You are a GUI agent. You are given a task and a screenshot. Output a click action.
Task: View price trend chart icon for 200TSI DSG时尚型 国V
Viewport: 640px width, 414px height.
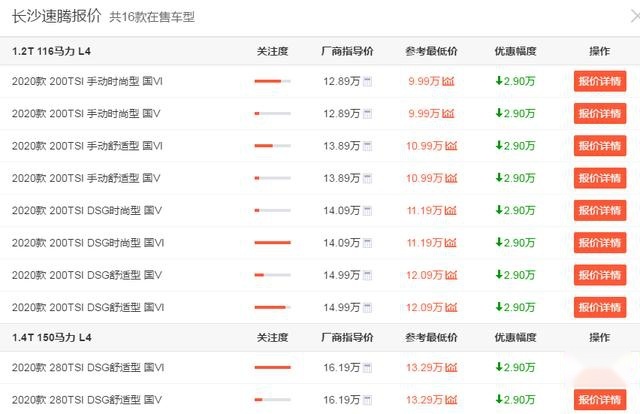pyautogui.click(x=450, y=211)
